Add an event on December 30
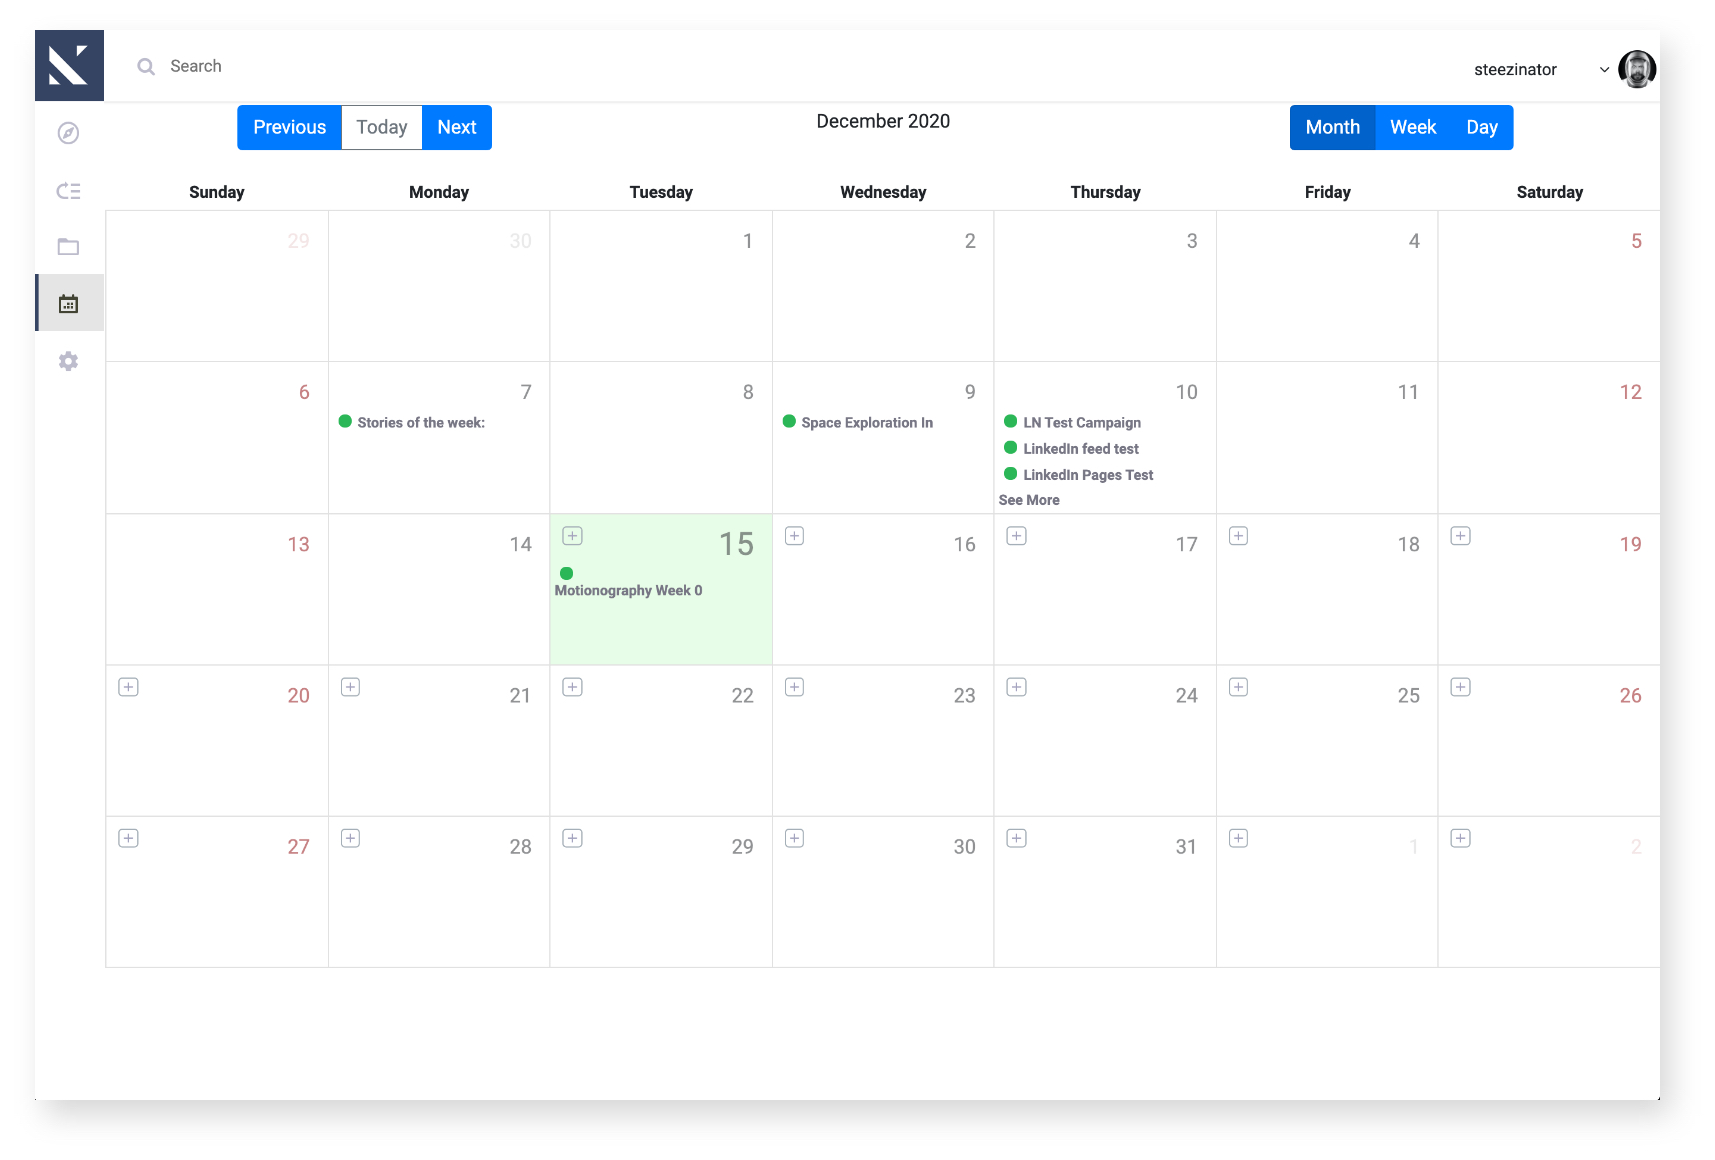 click(795, 838)
